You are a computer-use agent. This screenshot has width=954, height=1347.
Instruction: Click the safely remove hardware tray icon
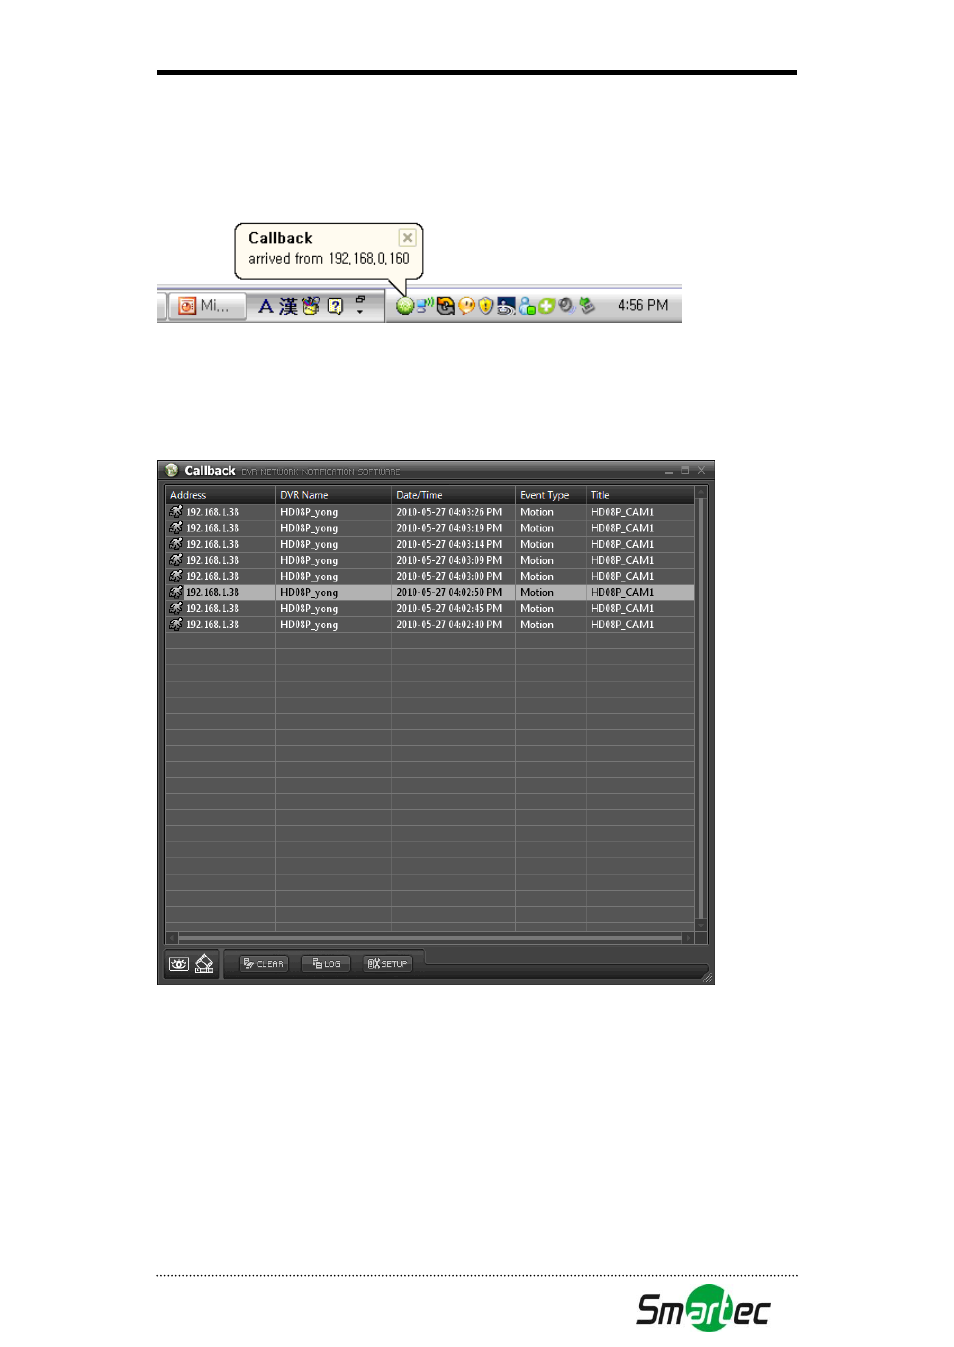click(587, 306)
